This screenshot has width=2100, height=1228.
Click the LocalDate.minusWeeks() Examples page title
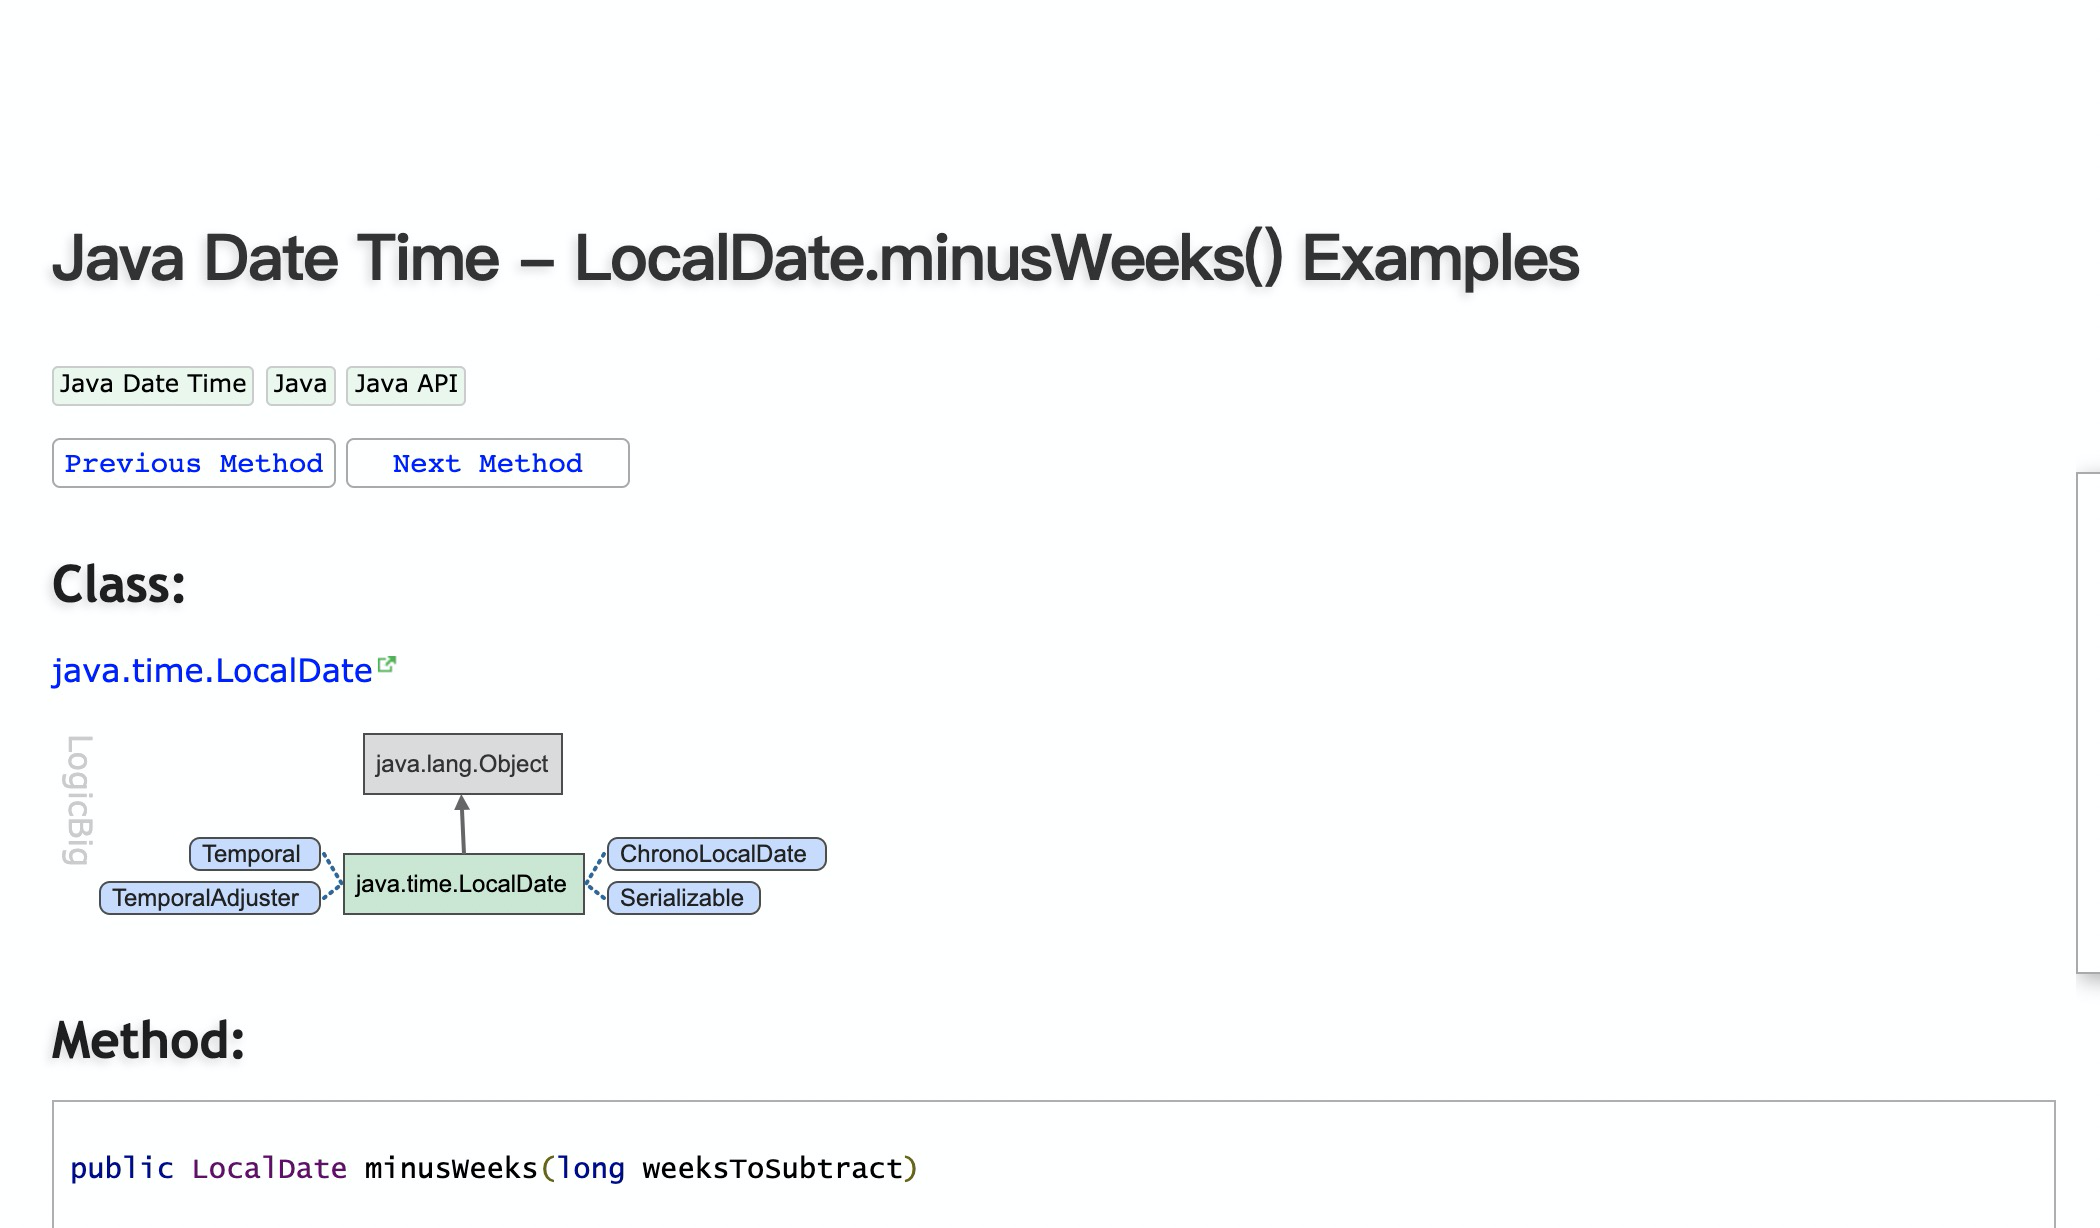(x=815, y=258)
